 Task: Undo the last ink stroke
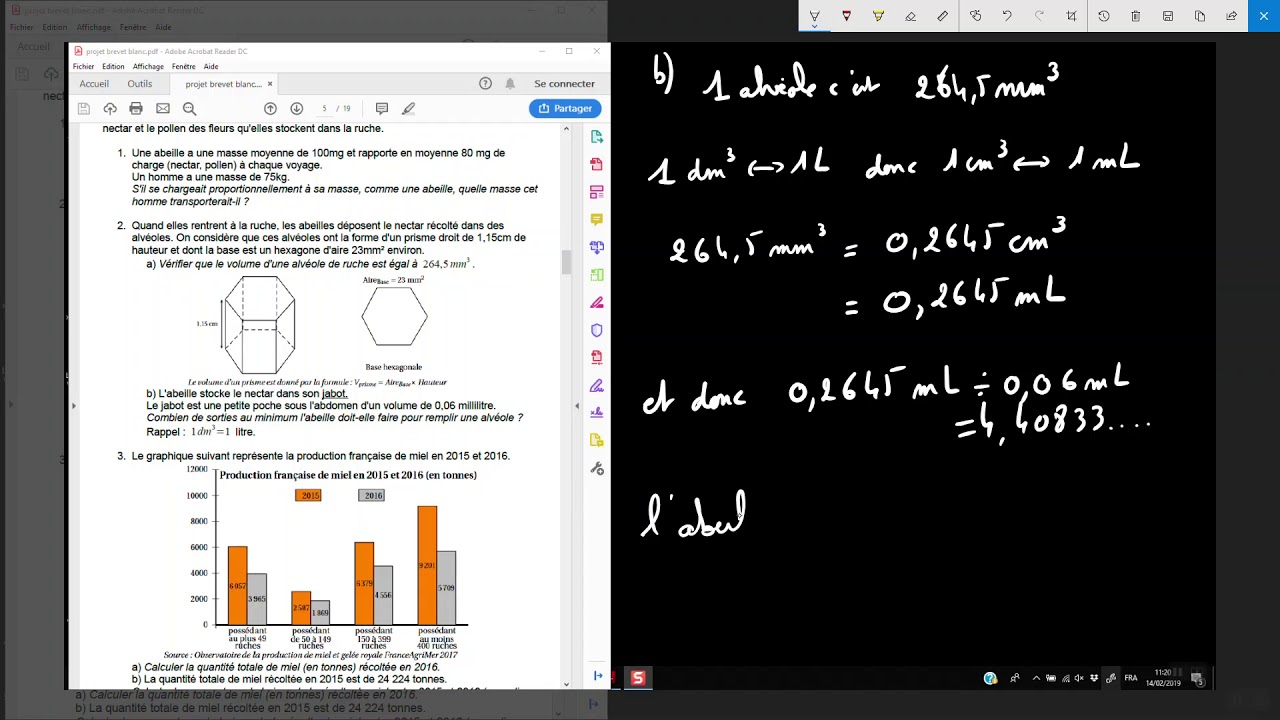coord(1007,16)
